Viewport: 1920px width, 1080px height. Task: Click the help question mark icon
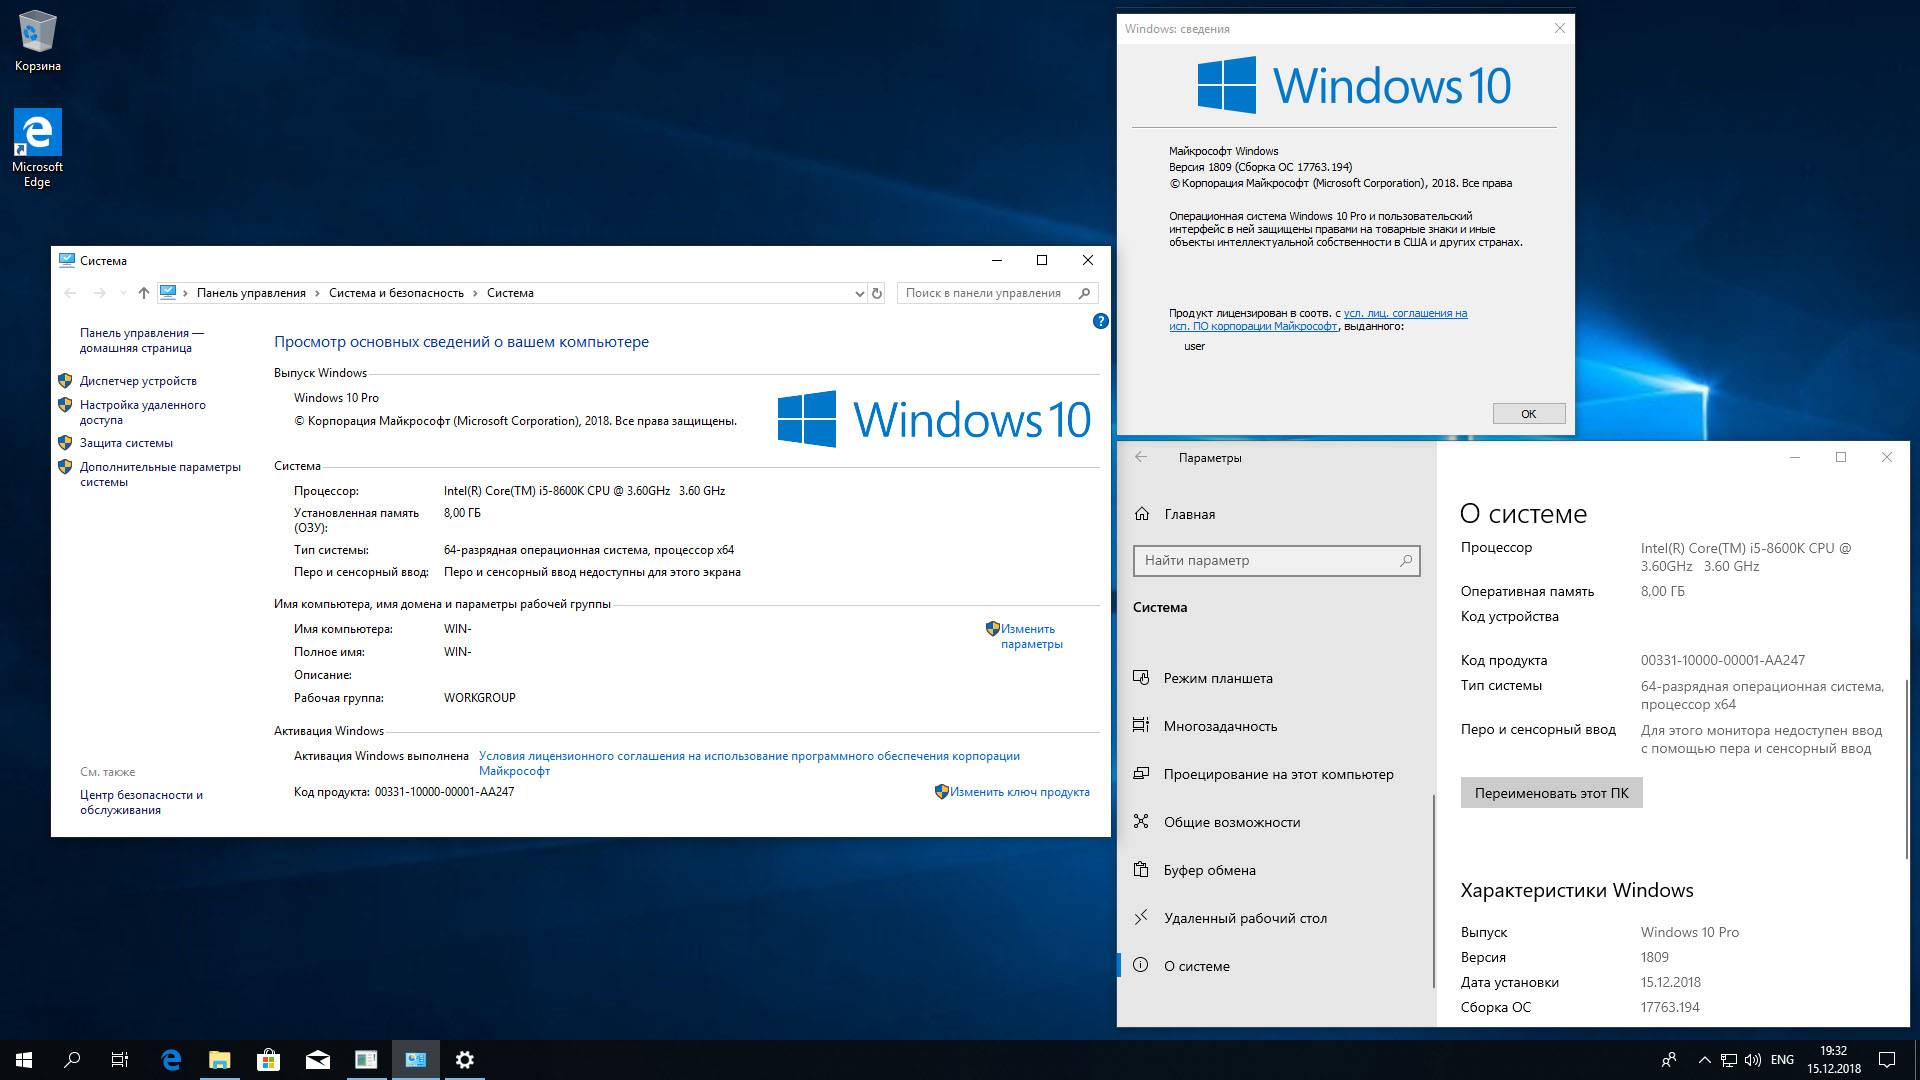tap(1100, 321)
